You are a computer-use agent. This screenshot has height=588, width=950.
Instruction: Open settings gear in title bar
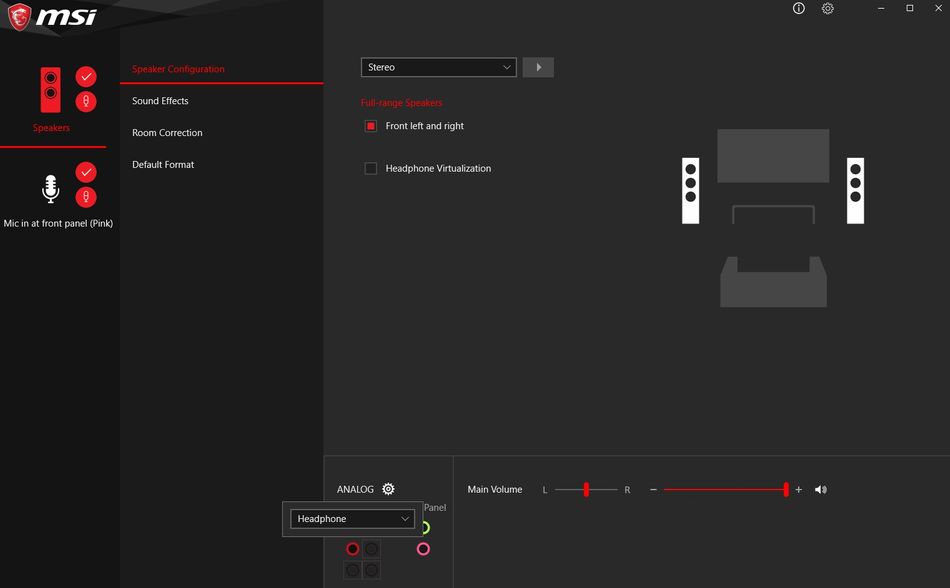828,8
